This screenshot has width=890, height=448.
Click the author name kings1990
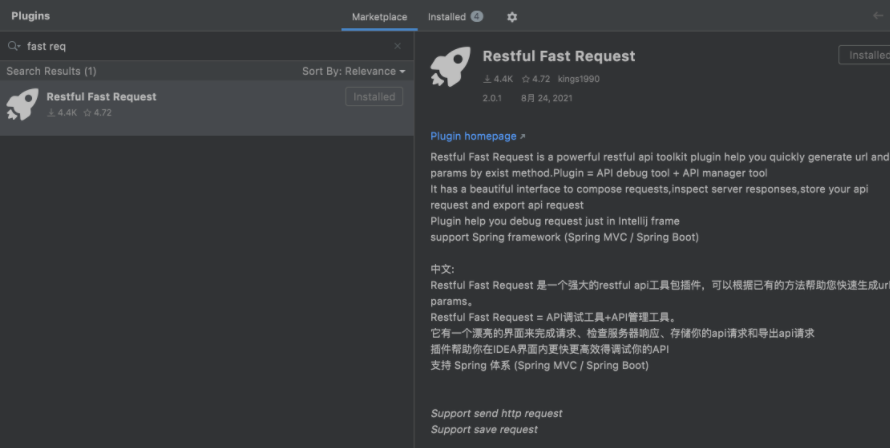click(x=578, y=79)
